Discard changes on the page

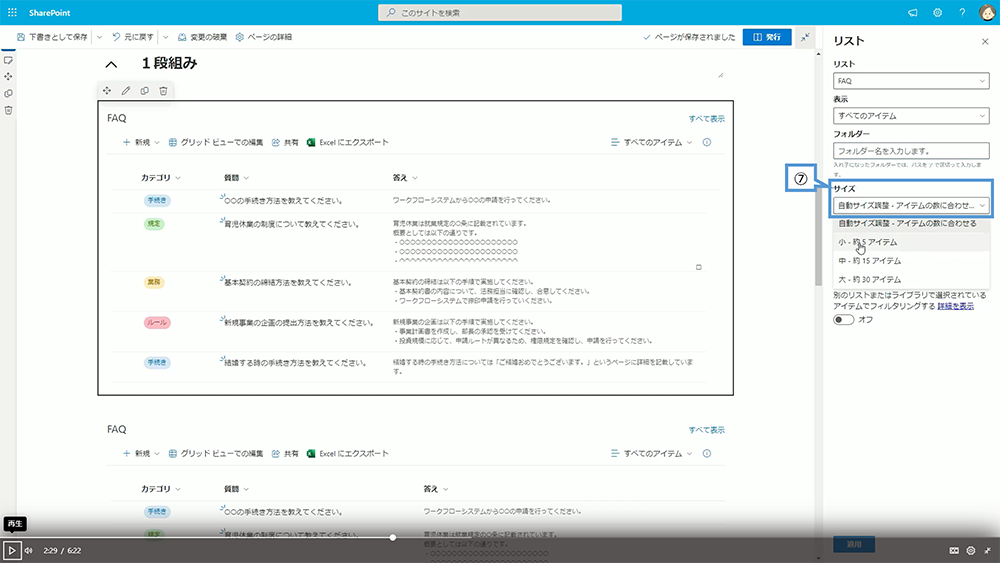[202, 37]
